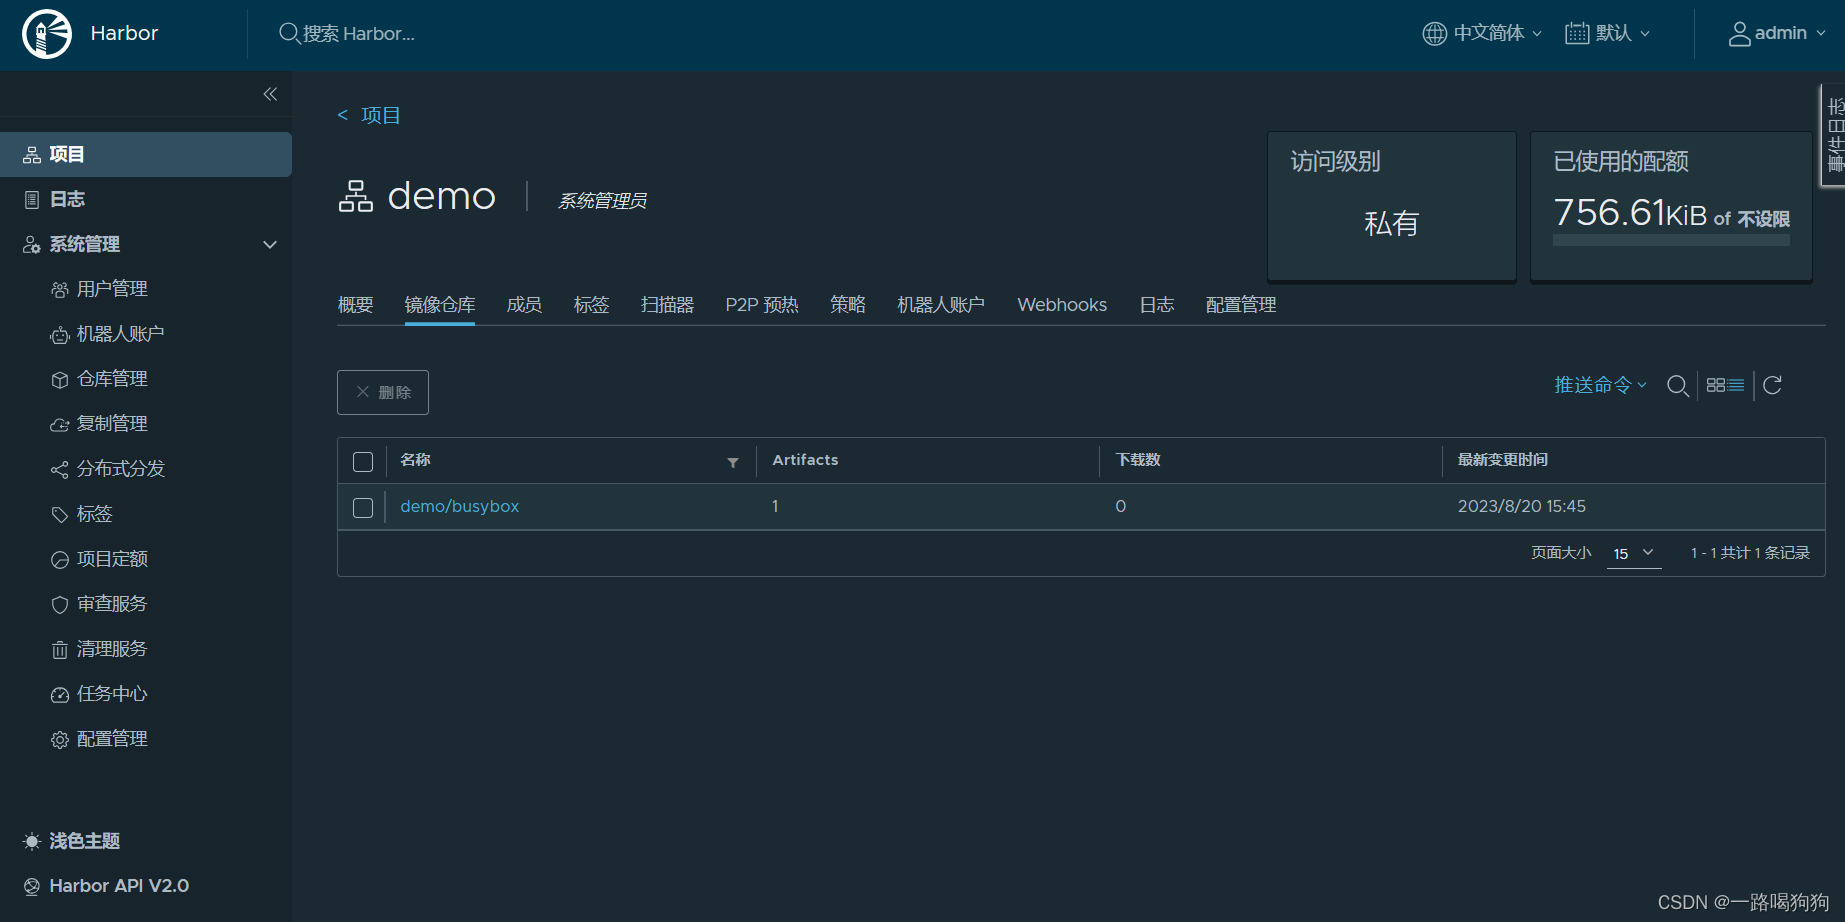
Task: Open 任务中心 in sidebar
Action: 112,694
